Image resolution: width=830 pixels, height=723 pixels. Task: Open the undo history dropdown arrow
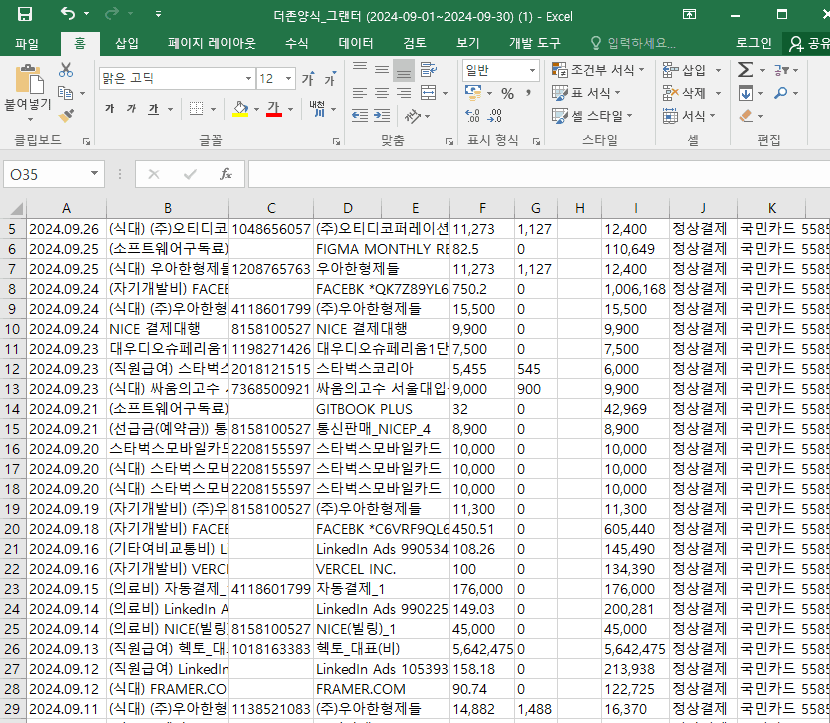point(87,14)
